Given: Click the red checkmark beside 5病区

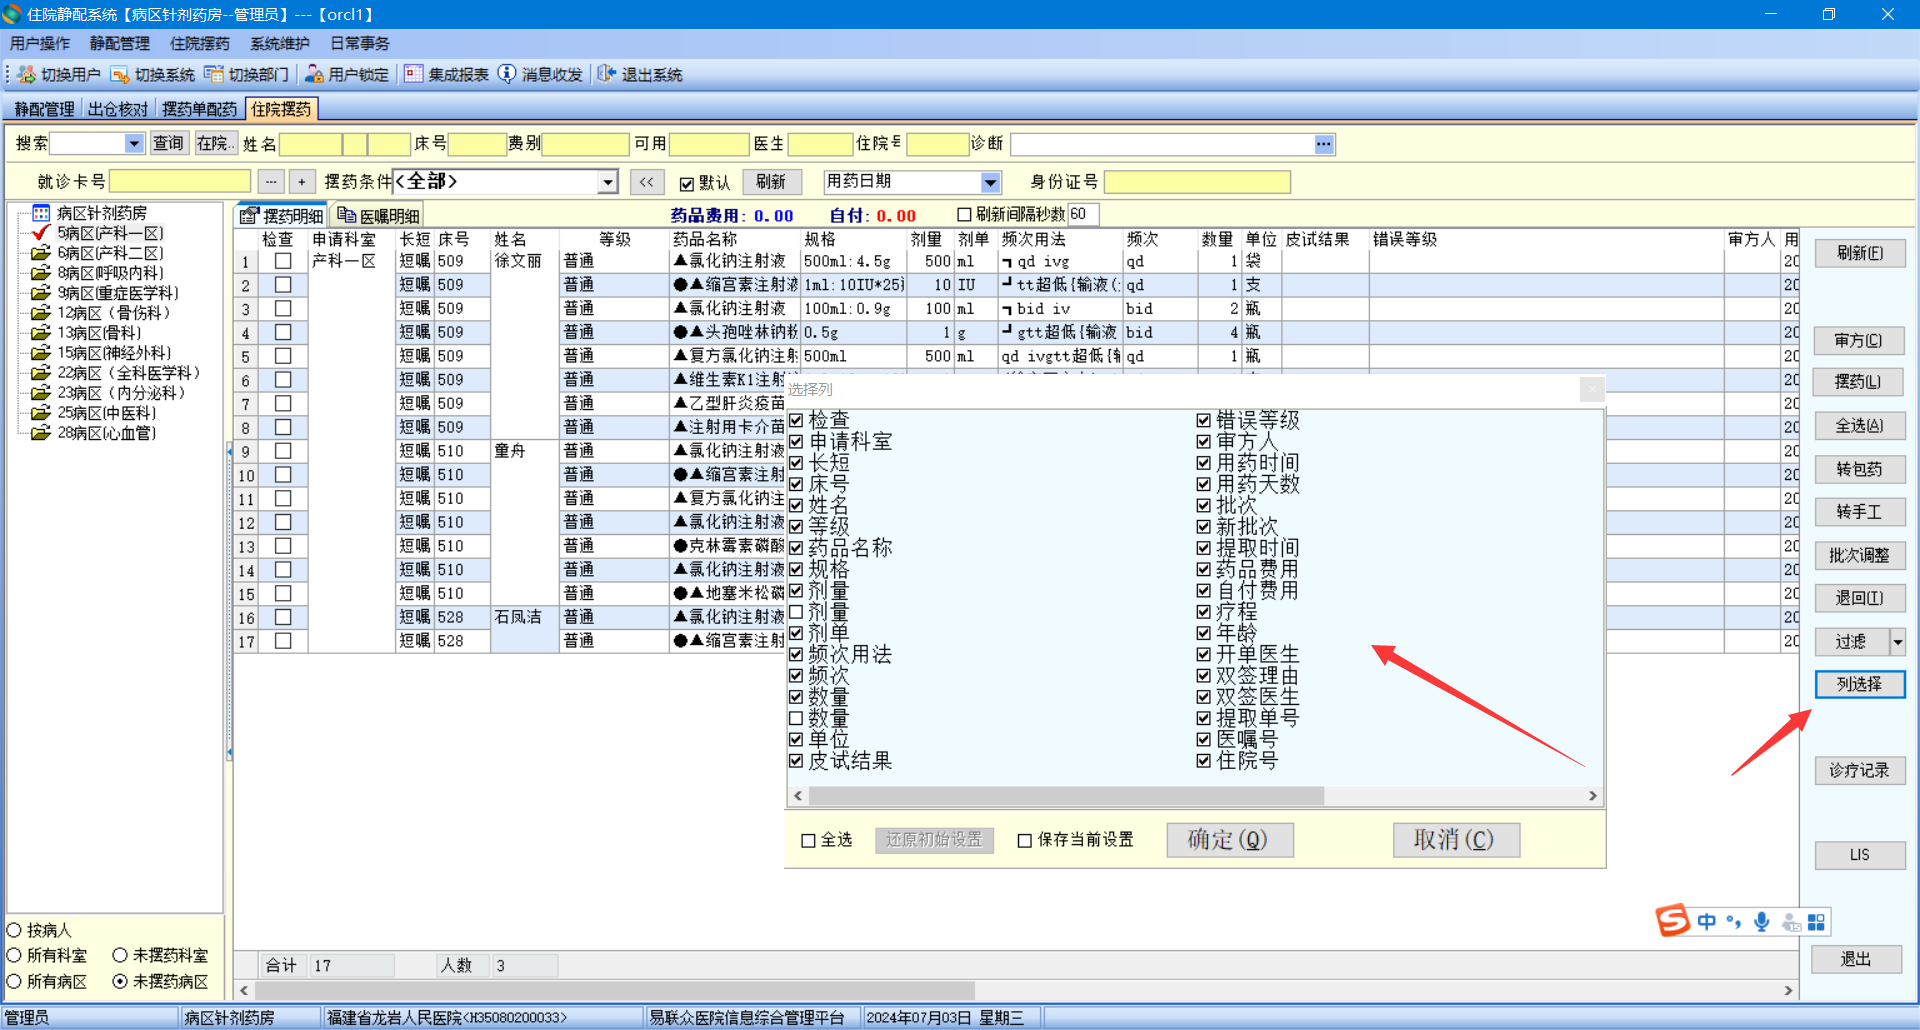Looking at the screenshot, I should [41, 233].
